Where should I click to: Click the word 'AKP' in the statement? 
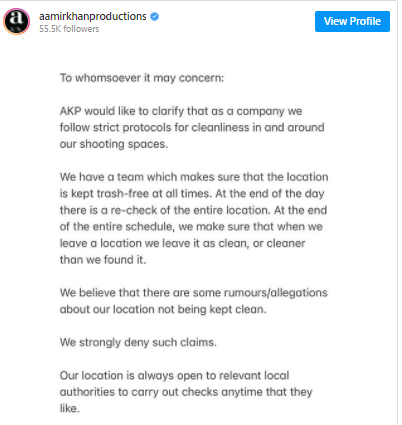point(70,111)
